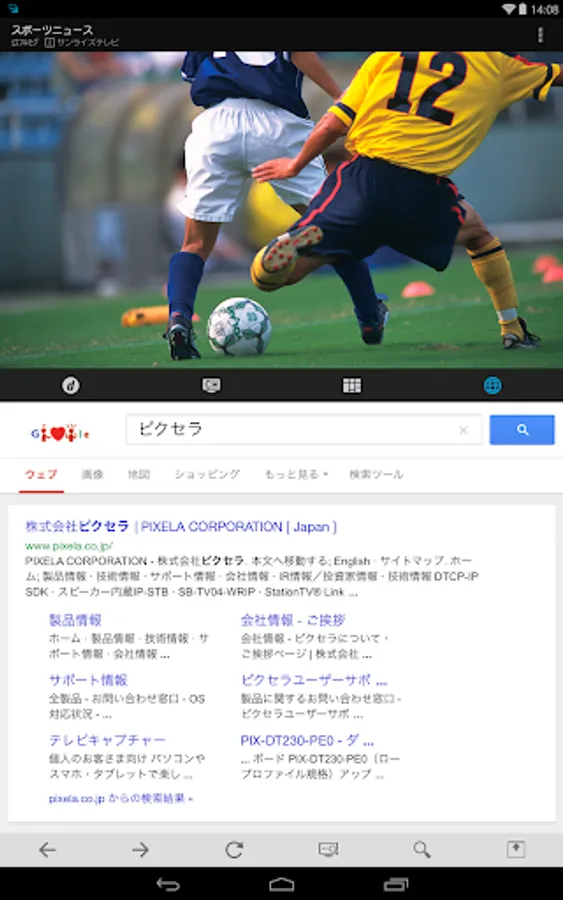Screen dimensions: 563x900
Task: Tap the upload/share icon in bottom toolbar
Action: pos(515,849)
